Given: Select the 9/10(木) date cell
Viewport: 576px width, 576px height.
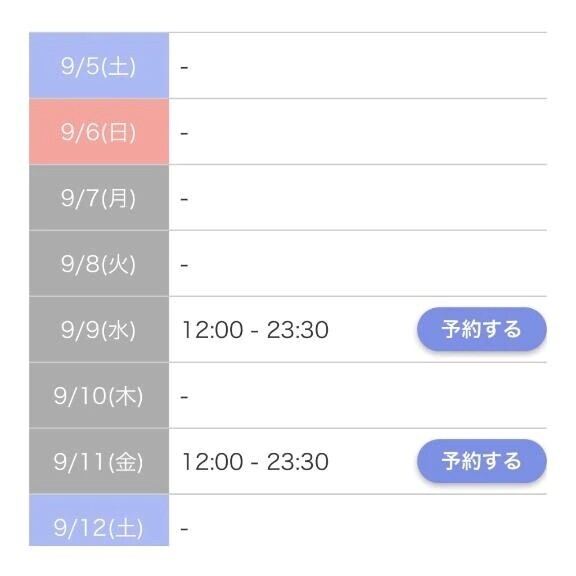Looking at the screenshot, I should [x=99, y=395].
